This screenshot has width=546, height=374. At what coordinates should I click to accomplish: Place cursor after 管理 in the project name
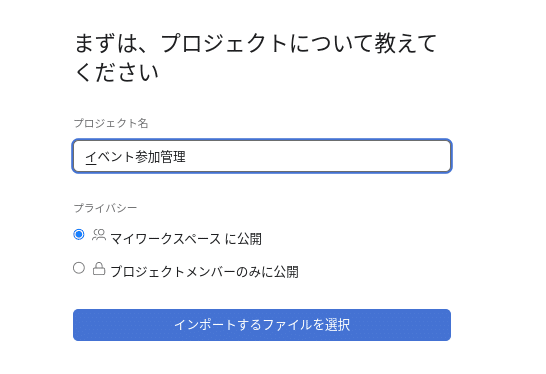(x=186, y=157)
